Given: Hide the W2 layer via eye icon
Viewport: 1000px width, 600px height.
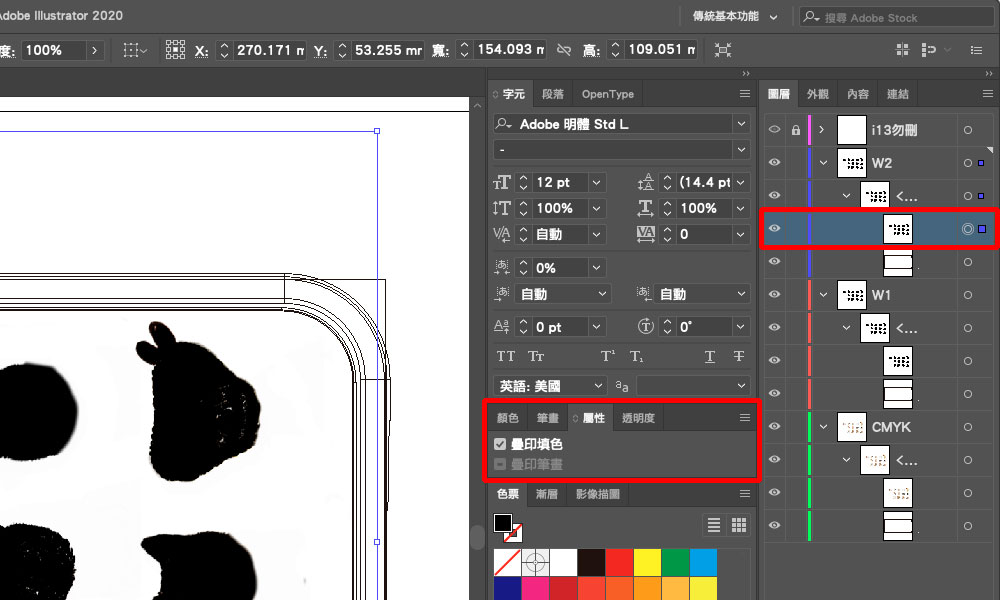Looking at the screenshot, I should (774, 163).
